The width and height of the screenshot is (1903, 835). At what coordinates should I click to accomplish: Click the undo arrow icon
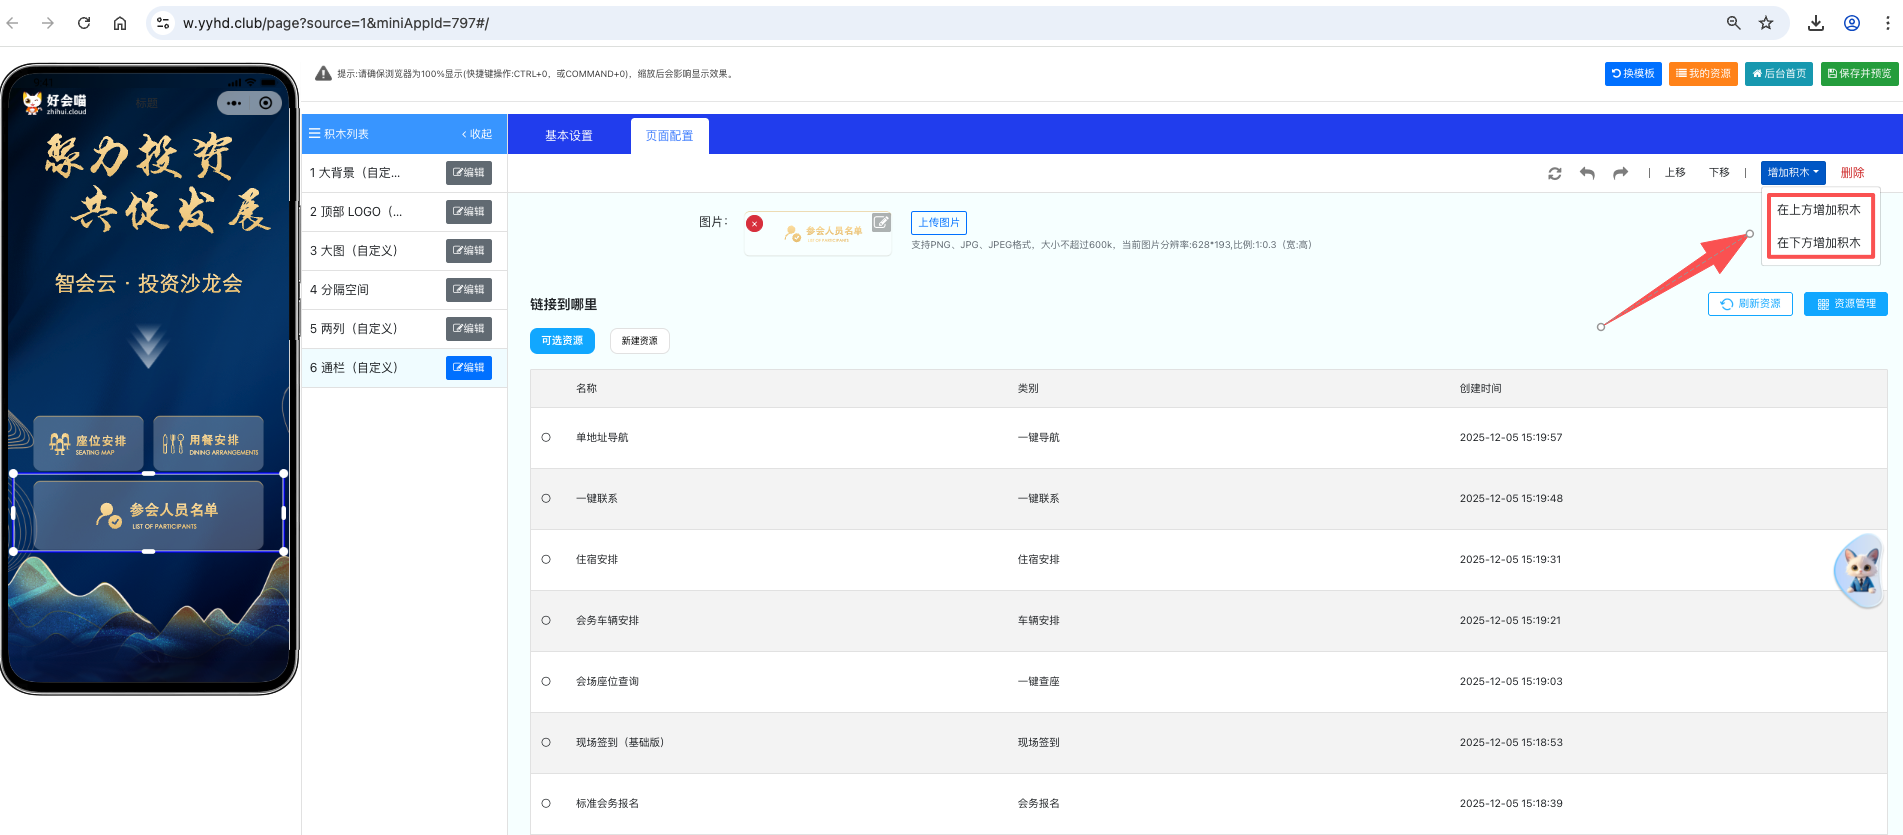coord(1587,173)
